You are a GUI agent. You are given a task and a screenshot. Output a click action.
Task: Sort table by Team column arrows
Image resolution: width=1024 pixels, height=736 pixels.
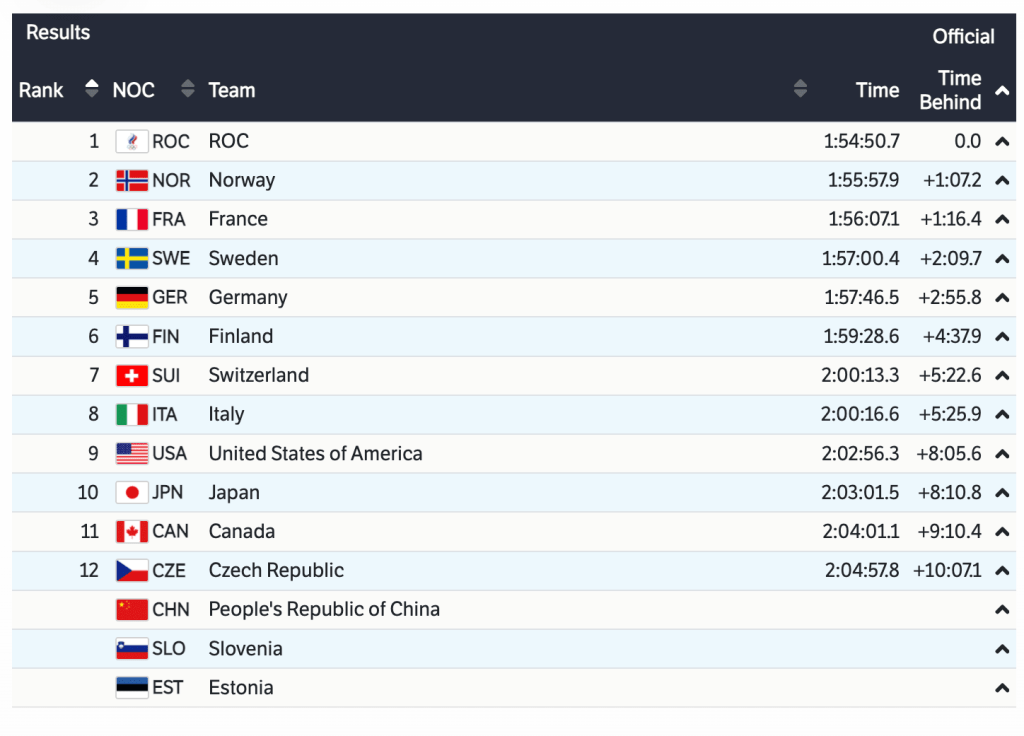click(800, 90)
